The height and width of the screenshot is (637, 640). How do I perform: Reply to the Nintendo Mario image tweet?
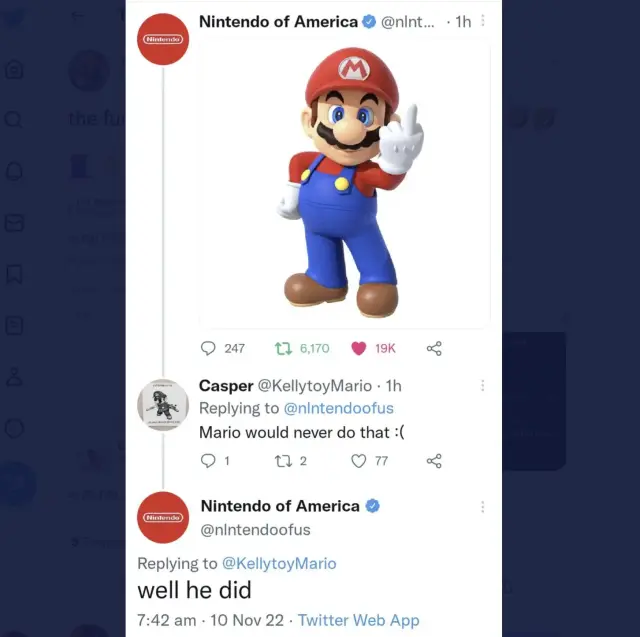click(208, 348)
